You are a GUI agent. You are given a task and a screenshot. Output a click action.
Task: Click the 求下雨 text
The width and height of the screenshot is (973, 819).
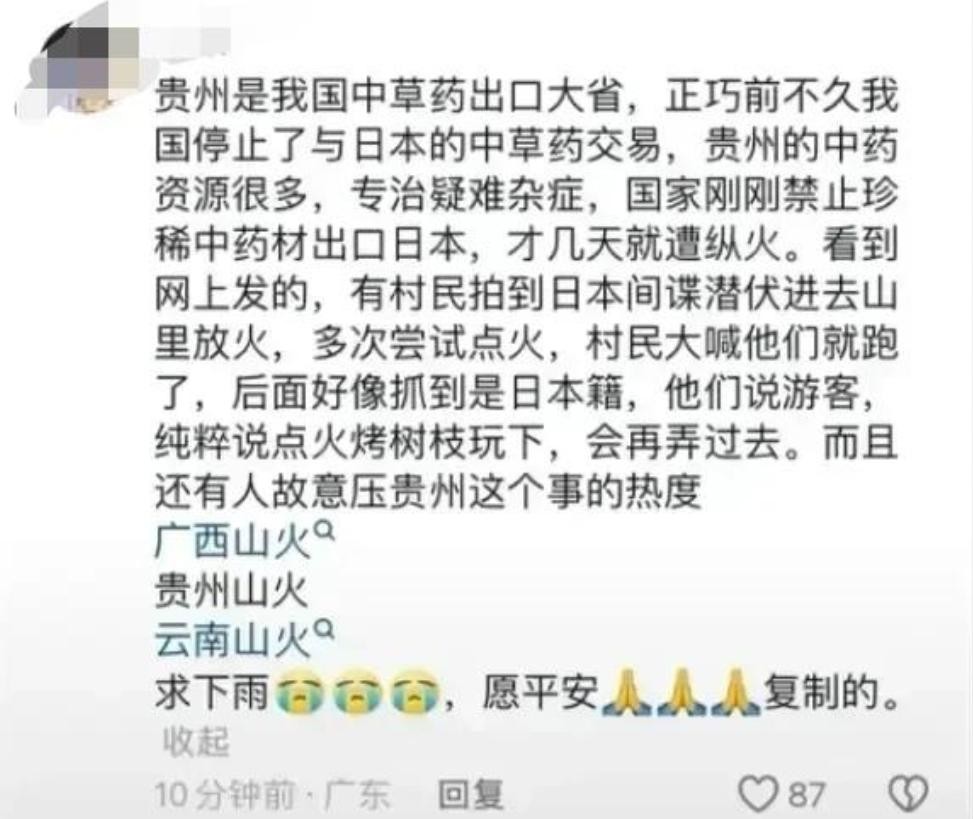(212, 693)
